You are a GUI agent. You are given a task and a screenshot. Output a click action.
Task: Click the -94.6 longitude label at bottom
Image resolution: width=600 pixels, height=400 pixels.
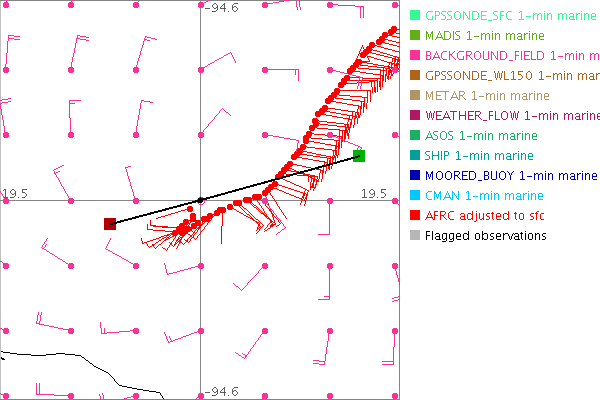click(x=221, y=392)
